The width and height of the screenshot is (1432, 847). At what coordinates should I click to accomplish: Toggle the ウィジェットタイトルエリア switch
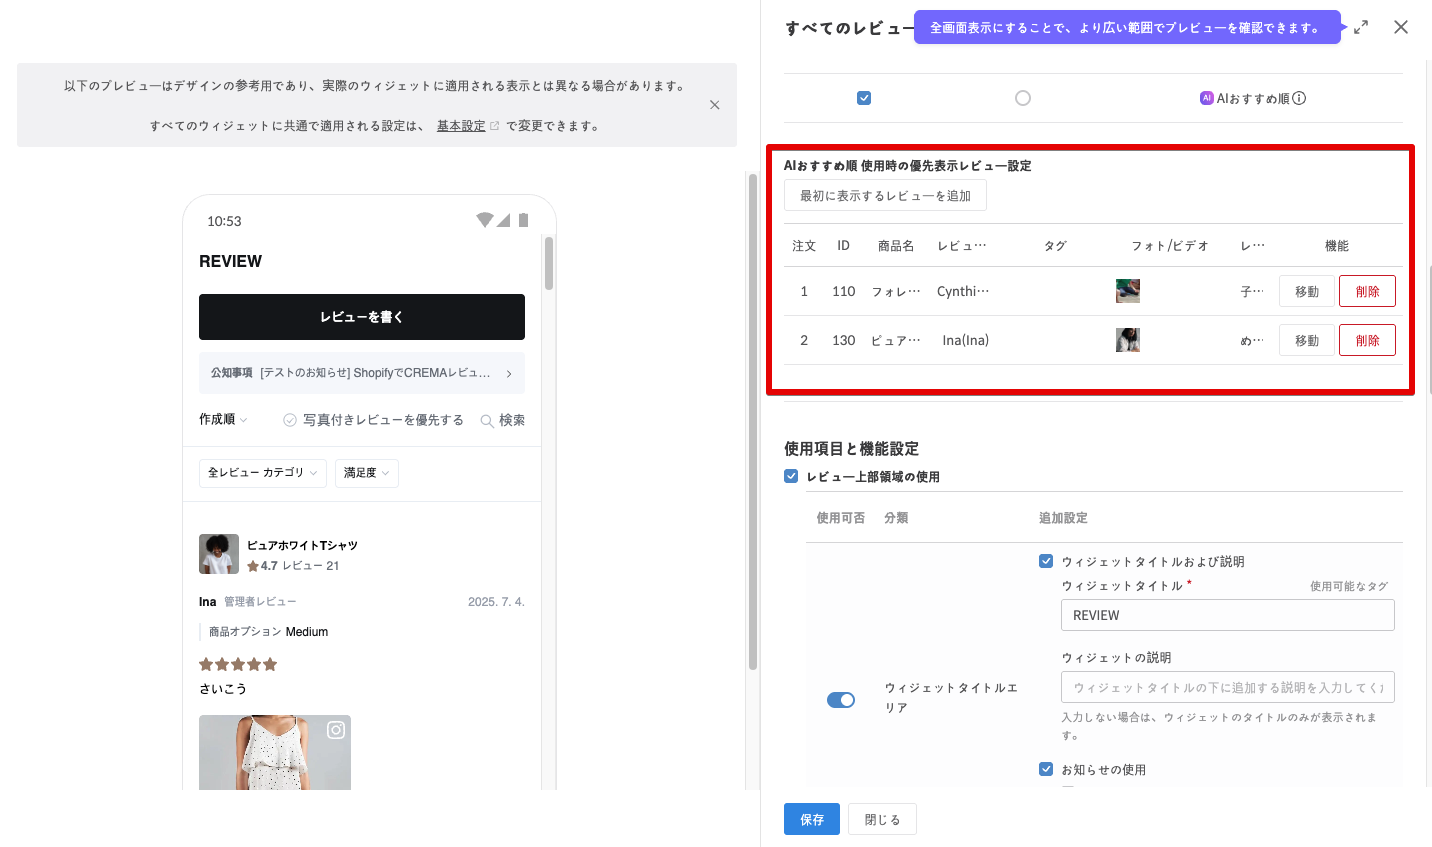point(841,700)
